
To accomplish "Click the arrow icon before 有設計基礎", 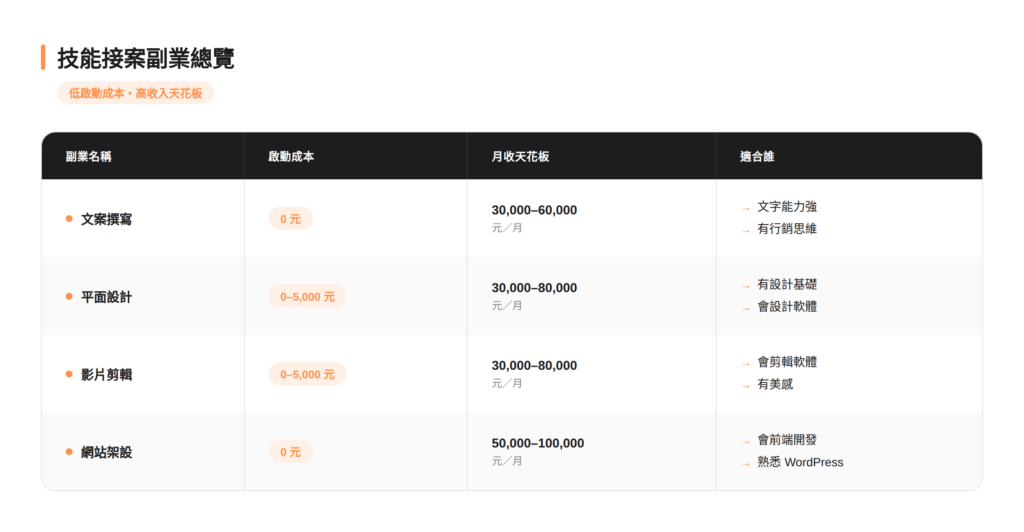I will point(746,286).
